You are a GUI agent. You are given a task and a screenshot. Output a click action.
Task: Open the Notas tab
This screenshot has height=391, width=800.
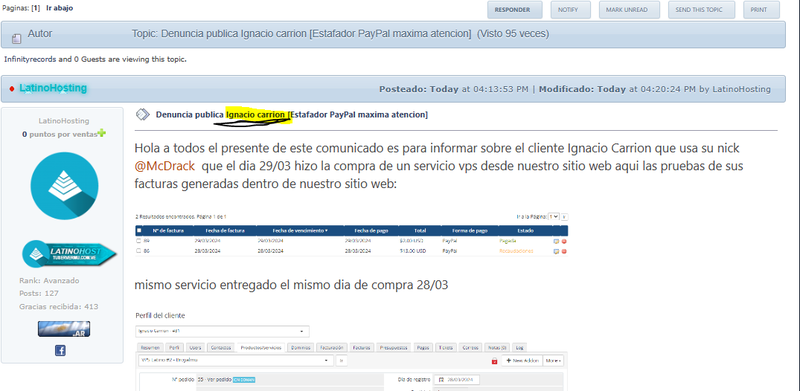point(496,348)
